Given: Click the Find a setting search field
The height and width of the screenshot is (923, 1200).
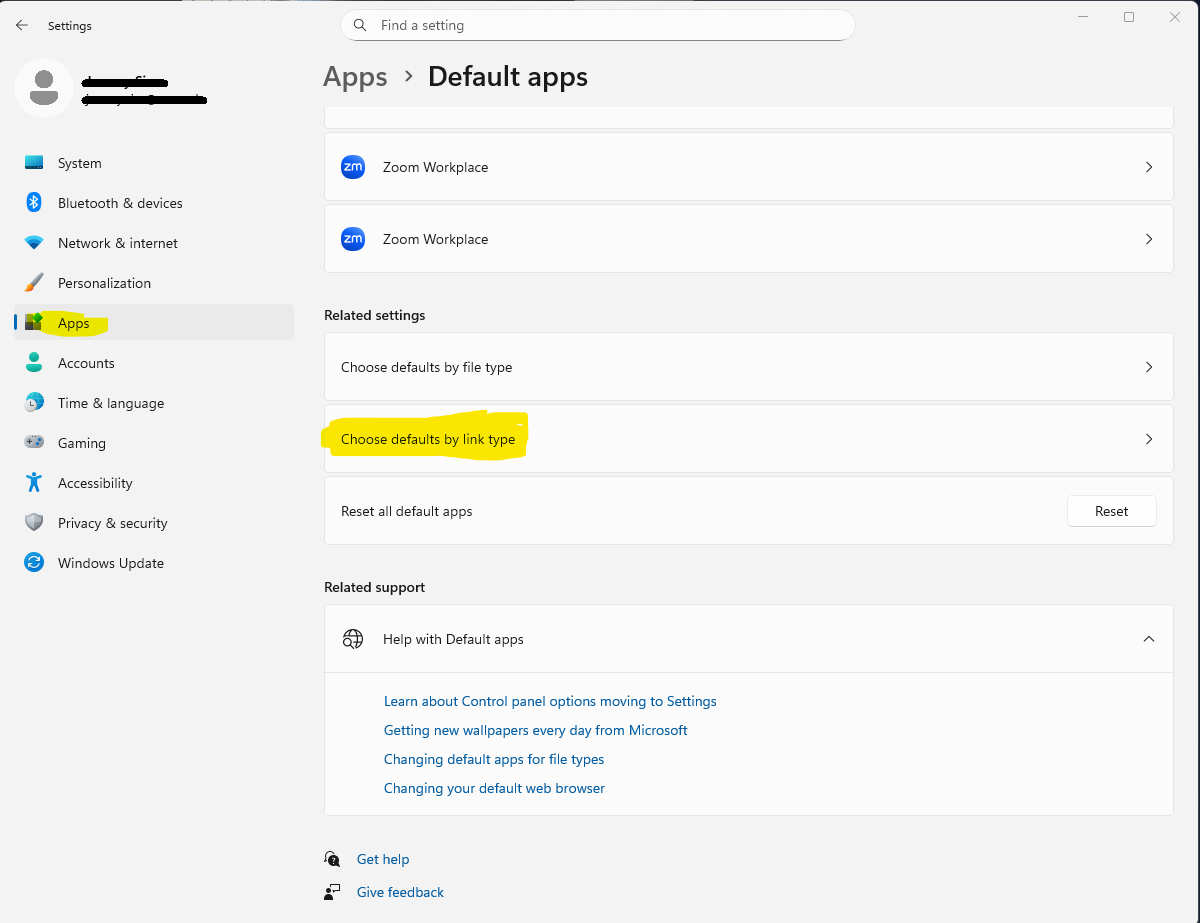Looking at the screenshot, I should tap(597, 25).
